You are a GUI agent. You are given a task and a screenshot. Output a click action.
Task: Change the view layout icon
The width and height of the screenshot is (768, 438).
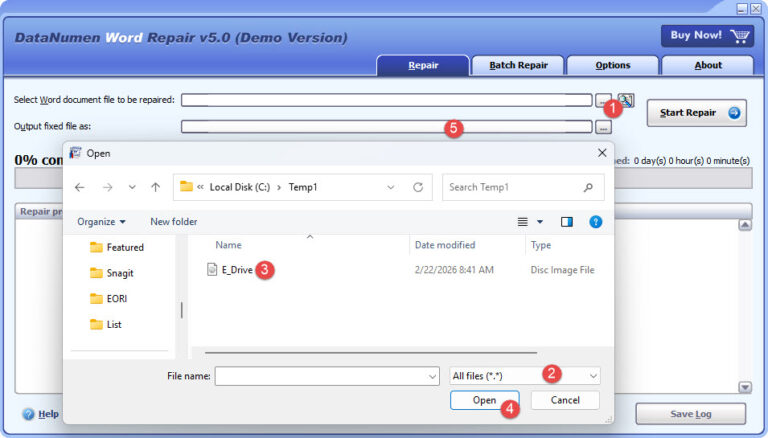click(523, 222)
